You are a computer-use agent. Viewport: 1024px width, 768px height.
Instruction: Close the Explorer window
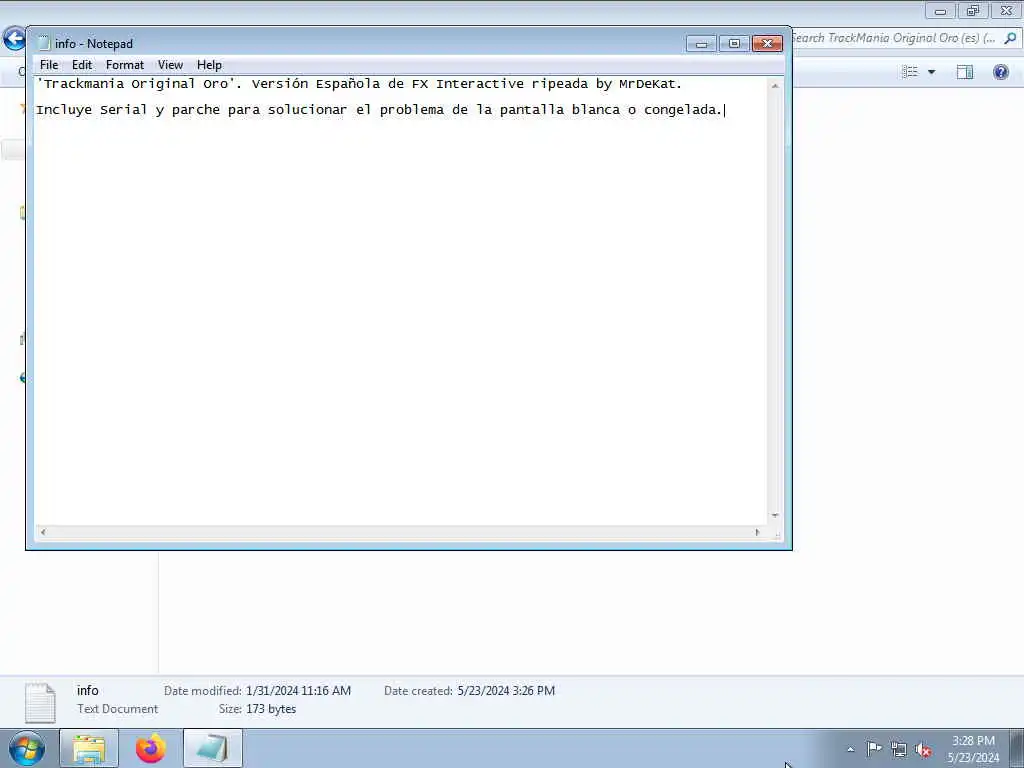pos(1006,11)
